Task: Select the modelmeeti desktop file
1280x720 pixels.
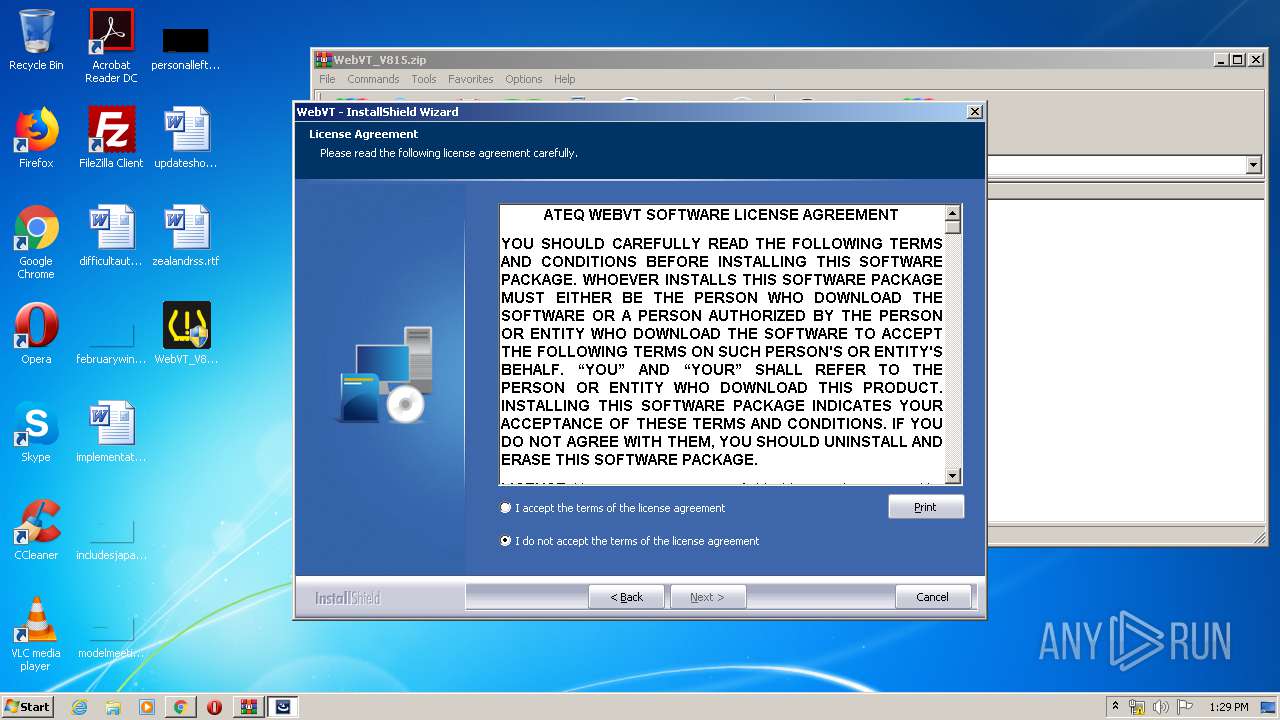Action: [x=111, y=634]
